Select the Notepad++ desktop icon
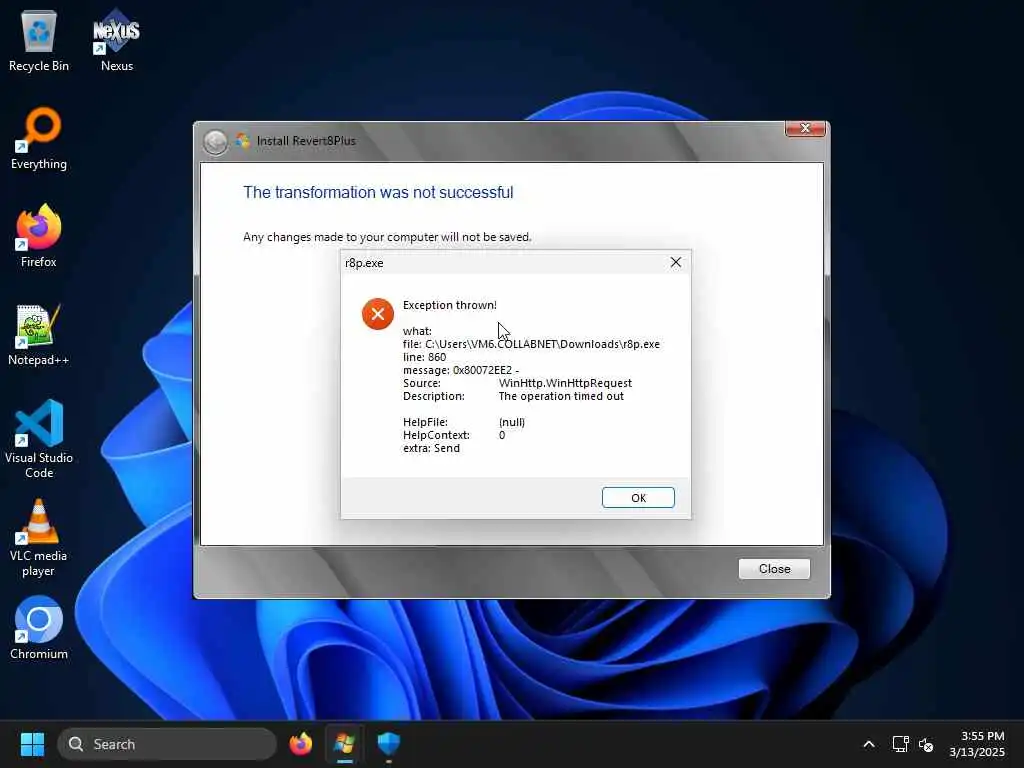Screen dimensions: 1024x768 coord(39,334)
